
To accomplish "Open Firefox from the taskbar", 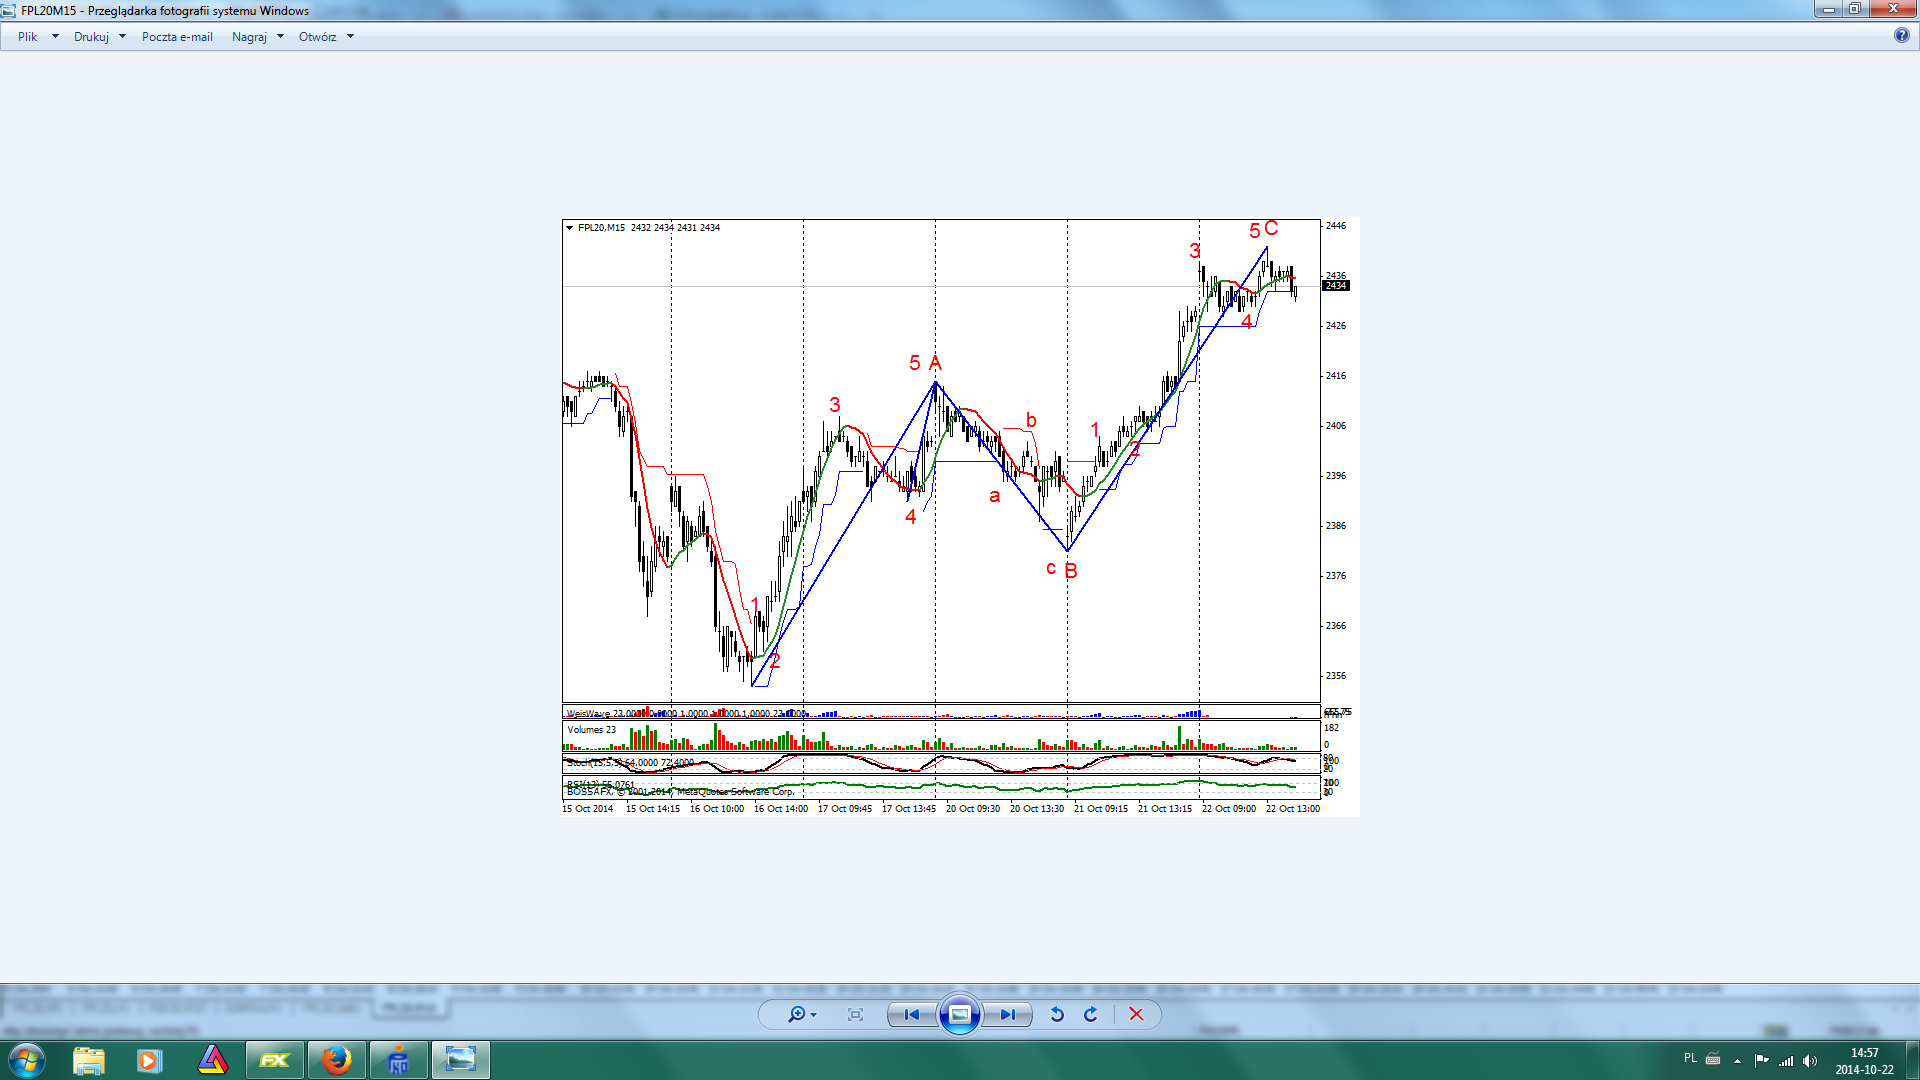I will [x=337, y=1060].
